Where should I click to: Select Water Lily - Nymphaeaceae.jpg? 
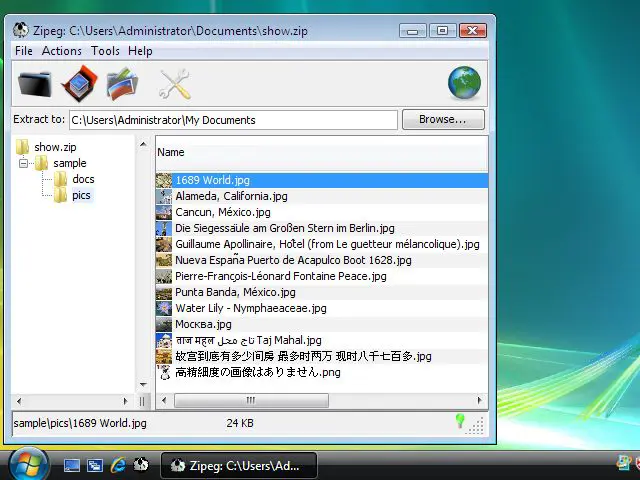[251, 308]
